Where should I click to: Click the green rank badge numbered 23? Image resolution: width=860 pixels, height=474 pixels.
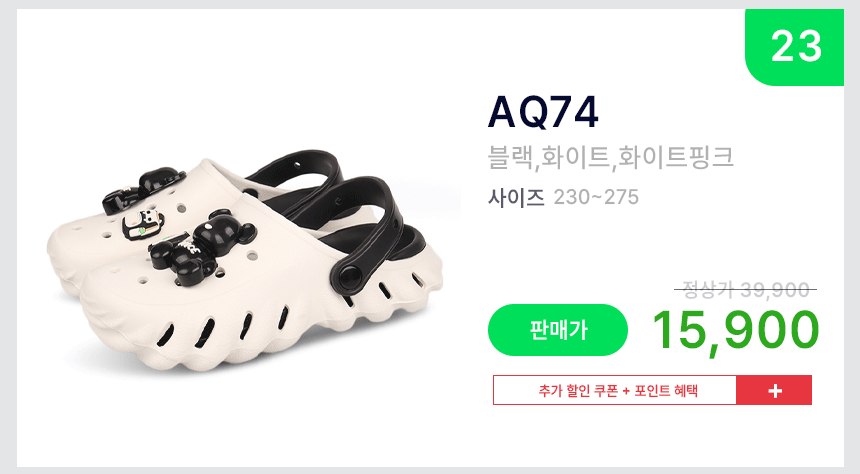(794, 47)
